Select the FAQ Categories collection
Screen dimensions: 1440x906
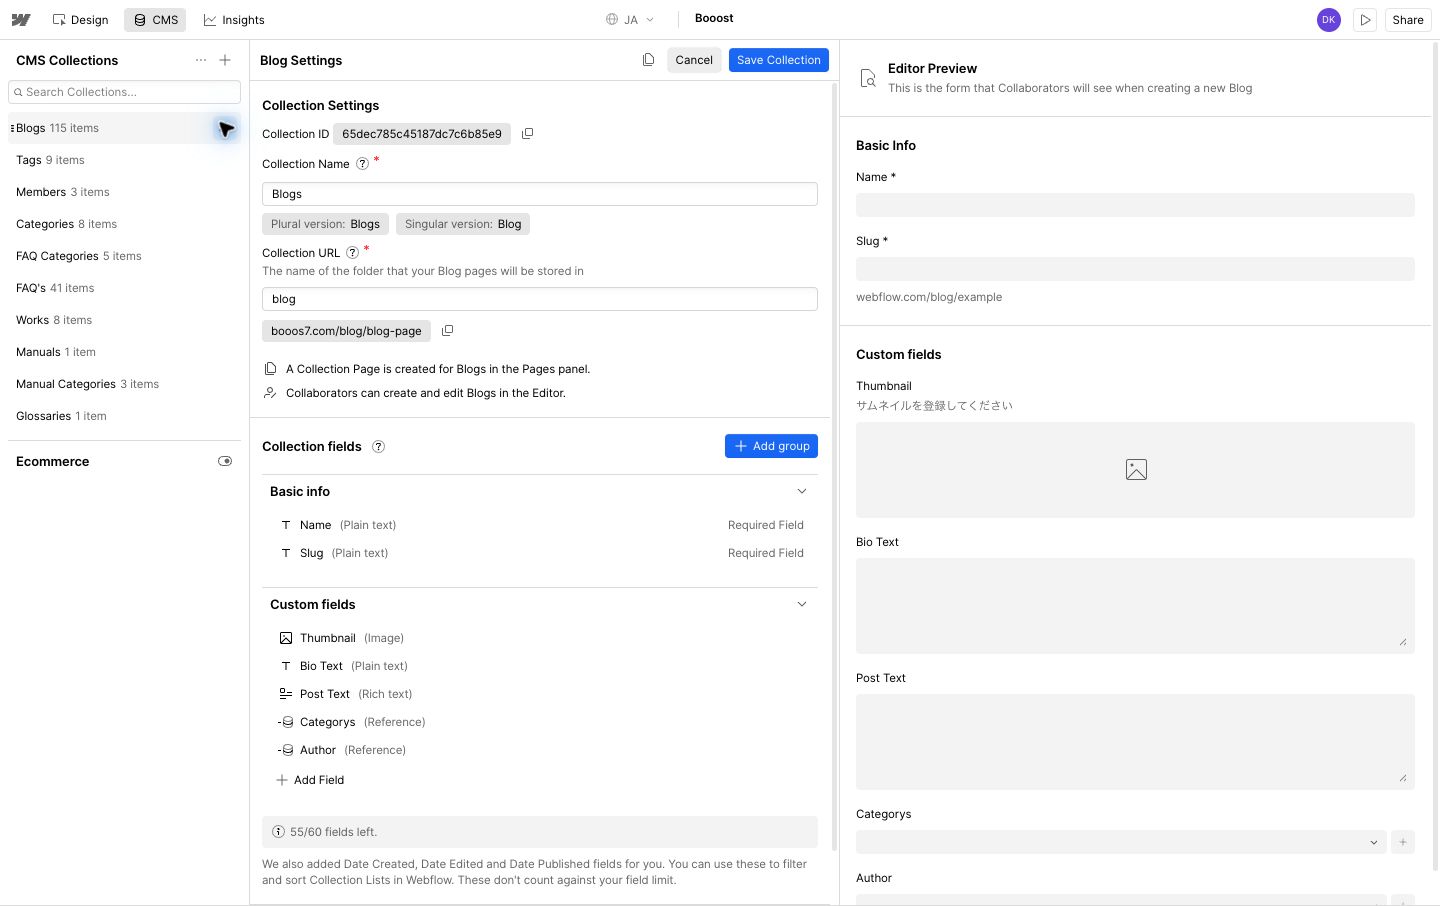click(124, 256)
